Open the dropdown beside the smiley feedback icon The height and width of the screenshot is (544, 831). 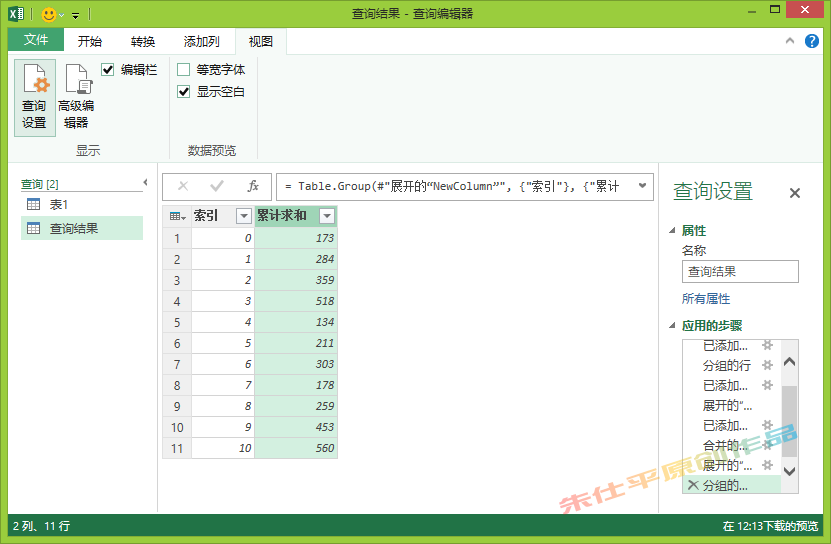click(62, 15)
